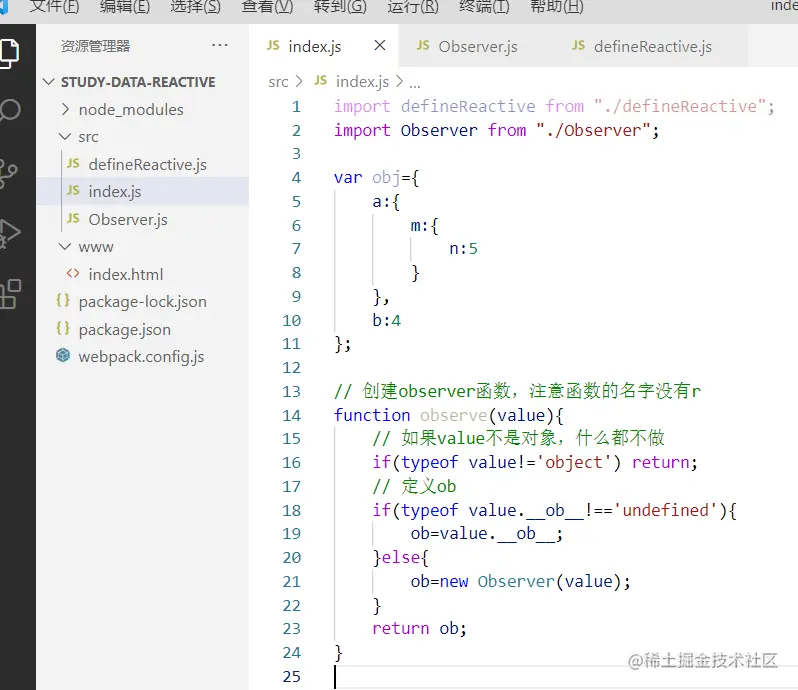
Task: Collapse the www folder
Action: point(65,246)
